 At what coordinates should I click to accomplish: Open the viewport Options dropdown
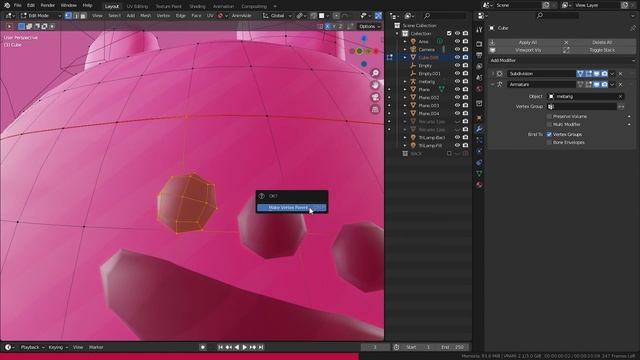(369, 27)
